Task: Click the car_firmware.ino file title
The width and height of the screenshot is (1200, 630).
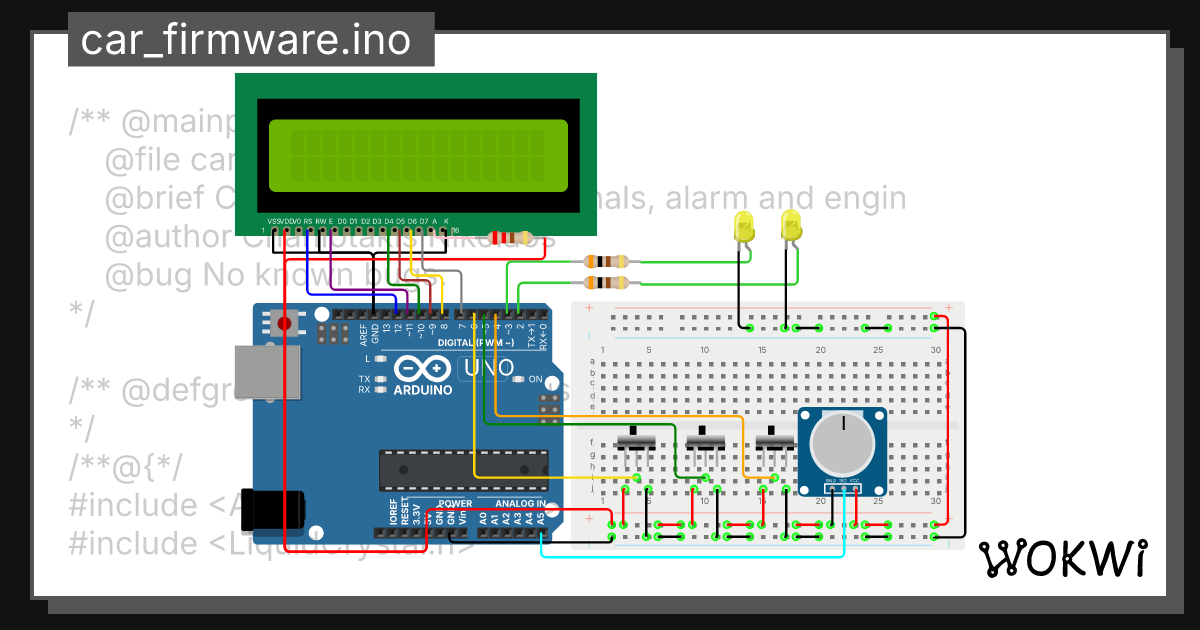Action: [246, 40]
